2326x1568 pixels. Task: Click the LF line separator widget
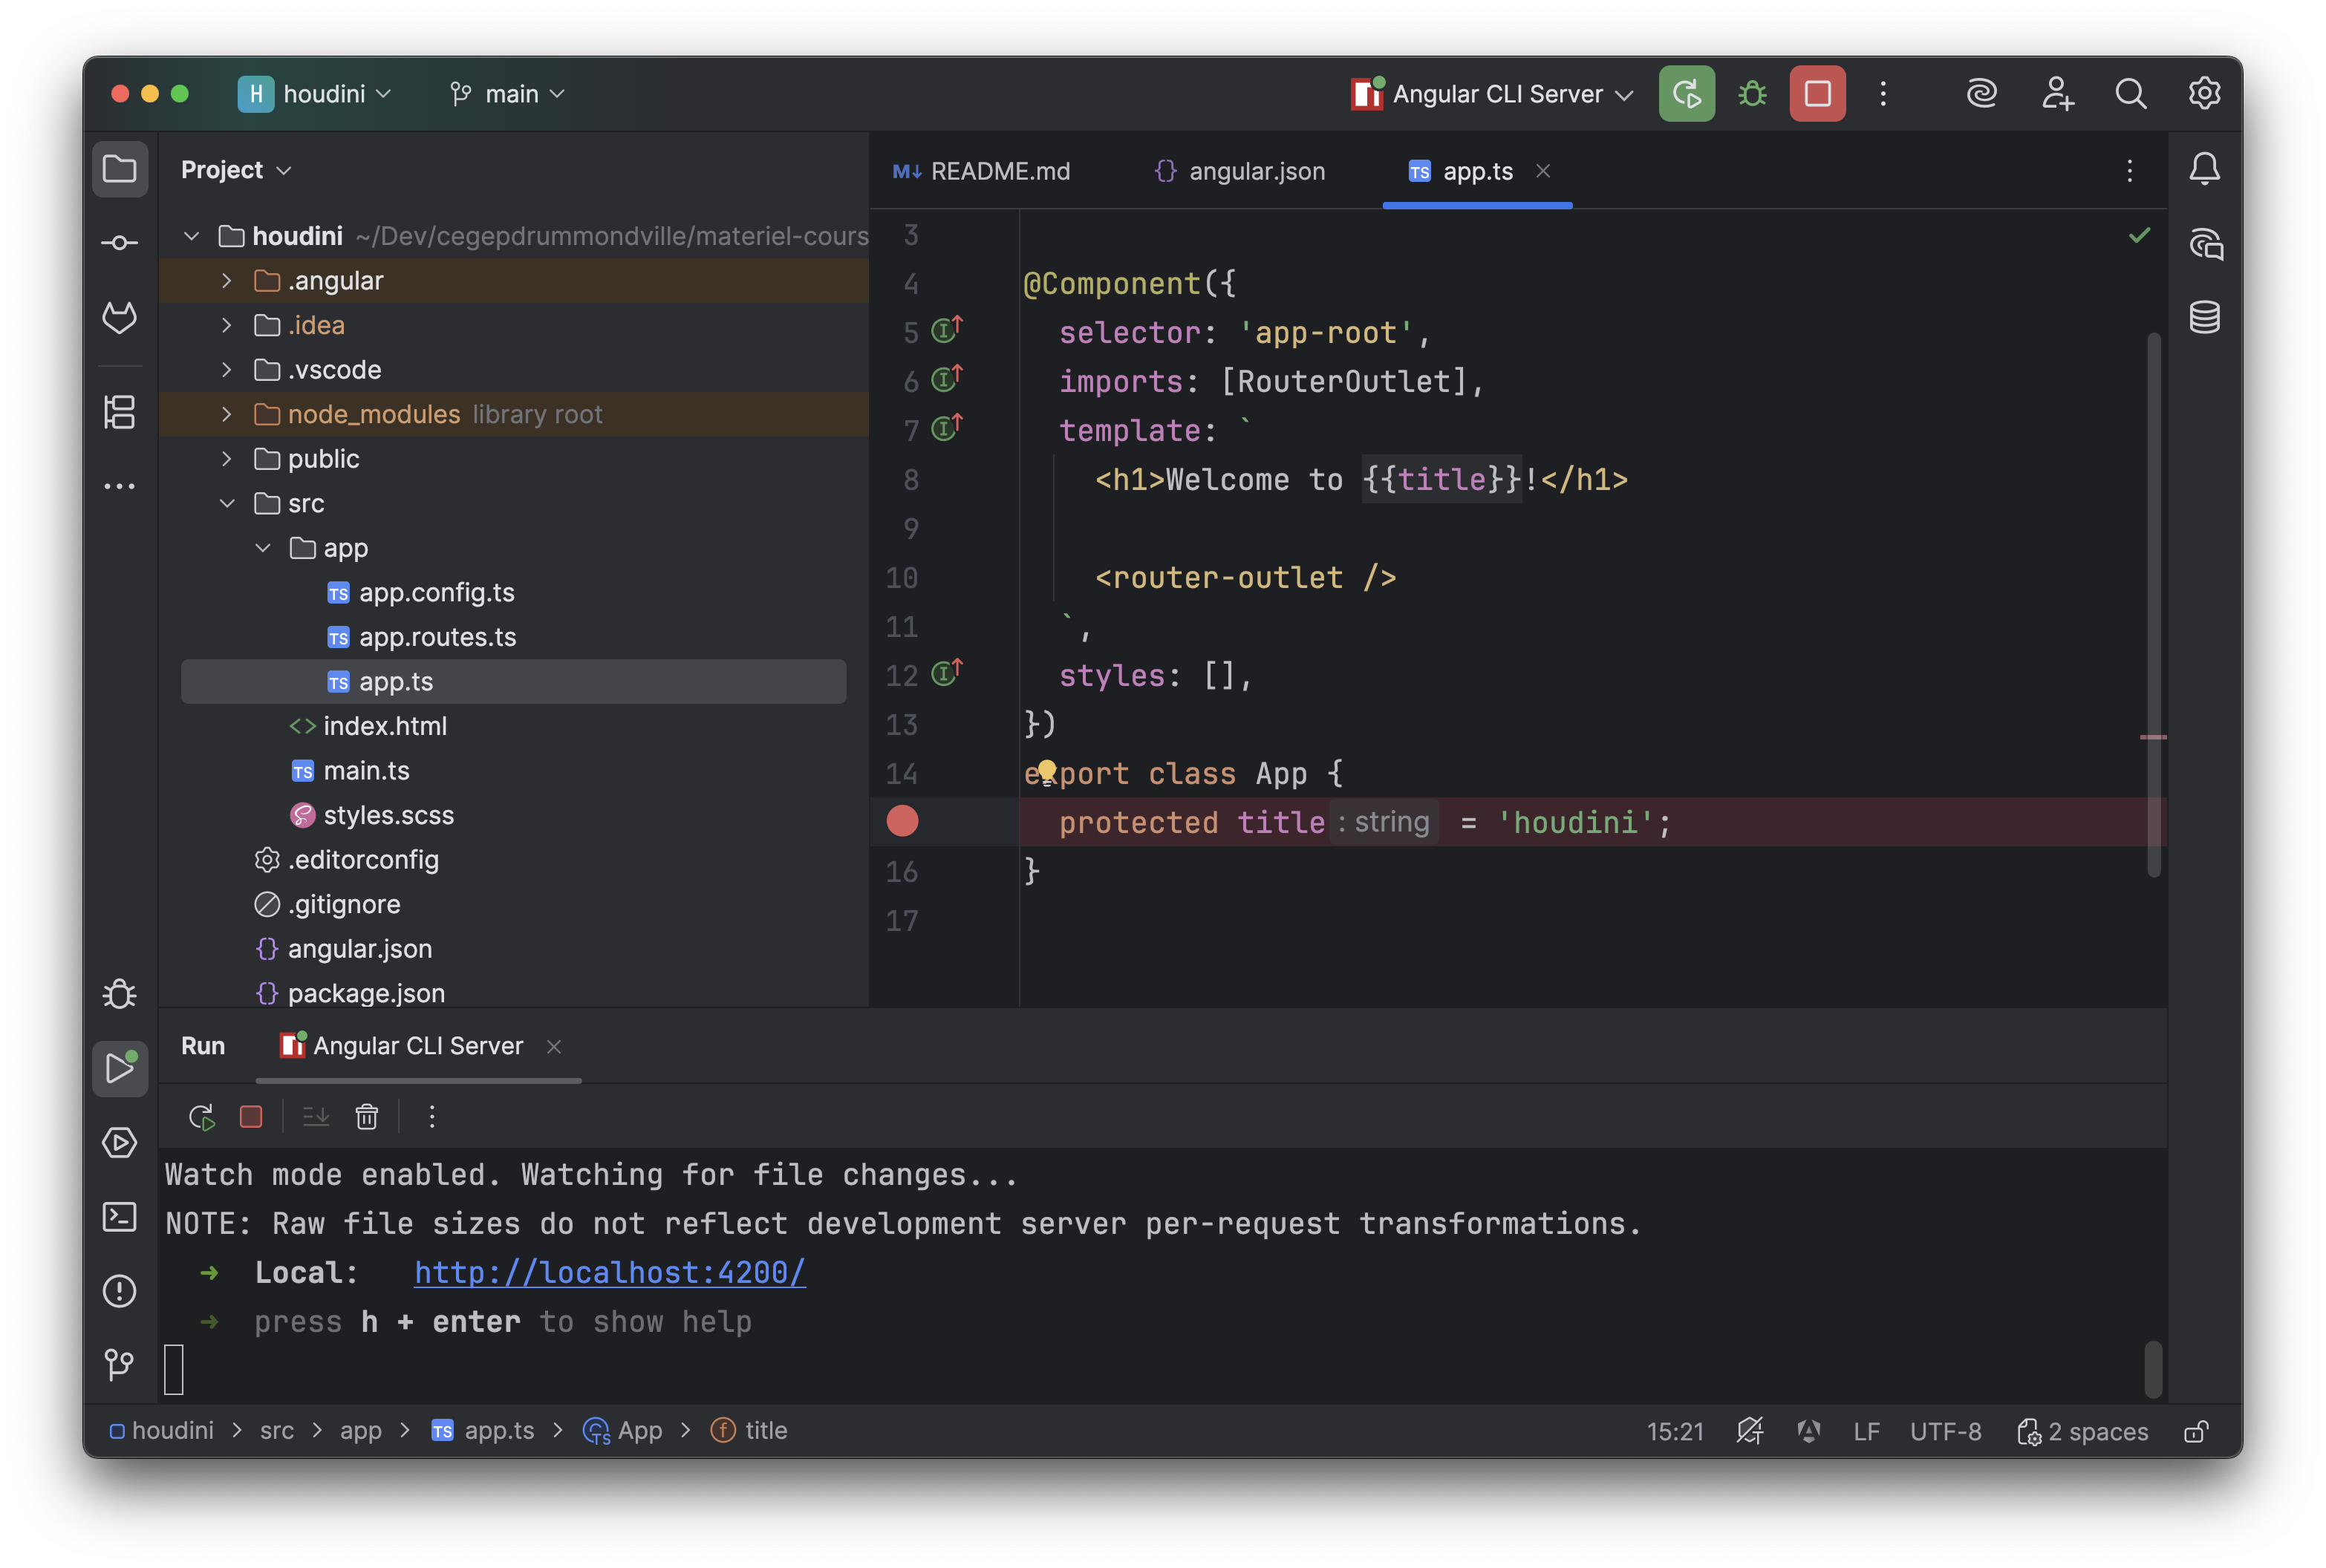pyautogui.click(x=1866, y=1432)
